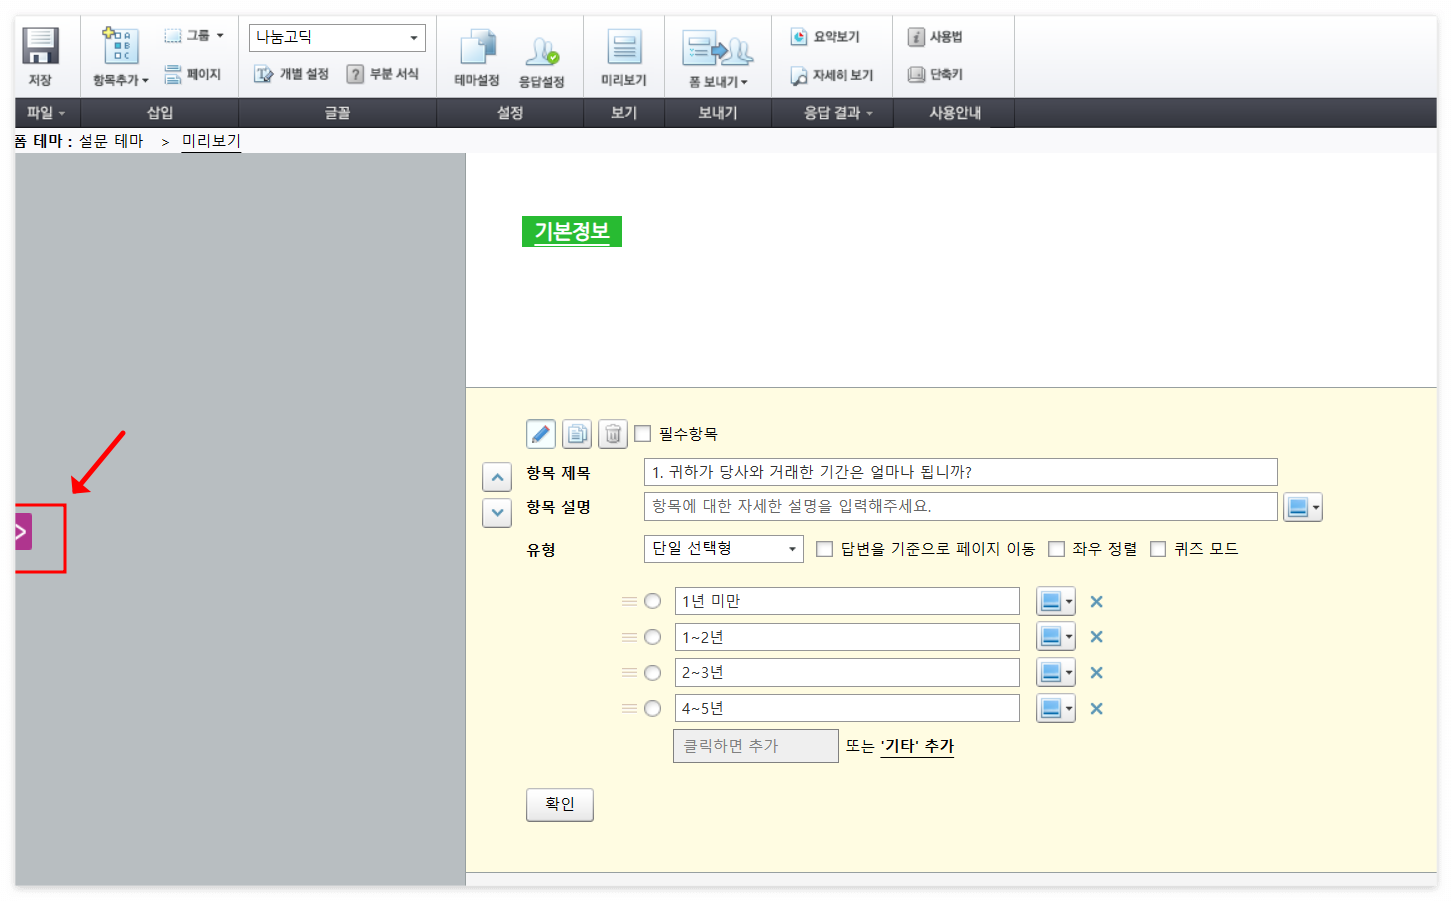Select the '1년 미만' radio button
Viewport: 1452px width, 901px height.
[x=652, y=601]
